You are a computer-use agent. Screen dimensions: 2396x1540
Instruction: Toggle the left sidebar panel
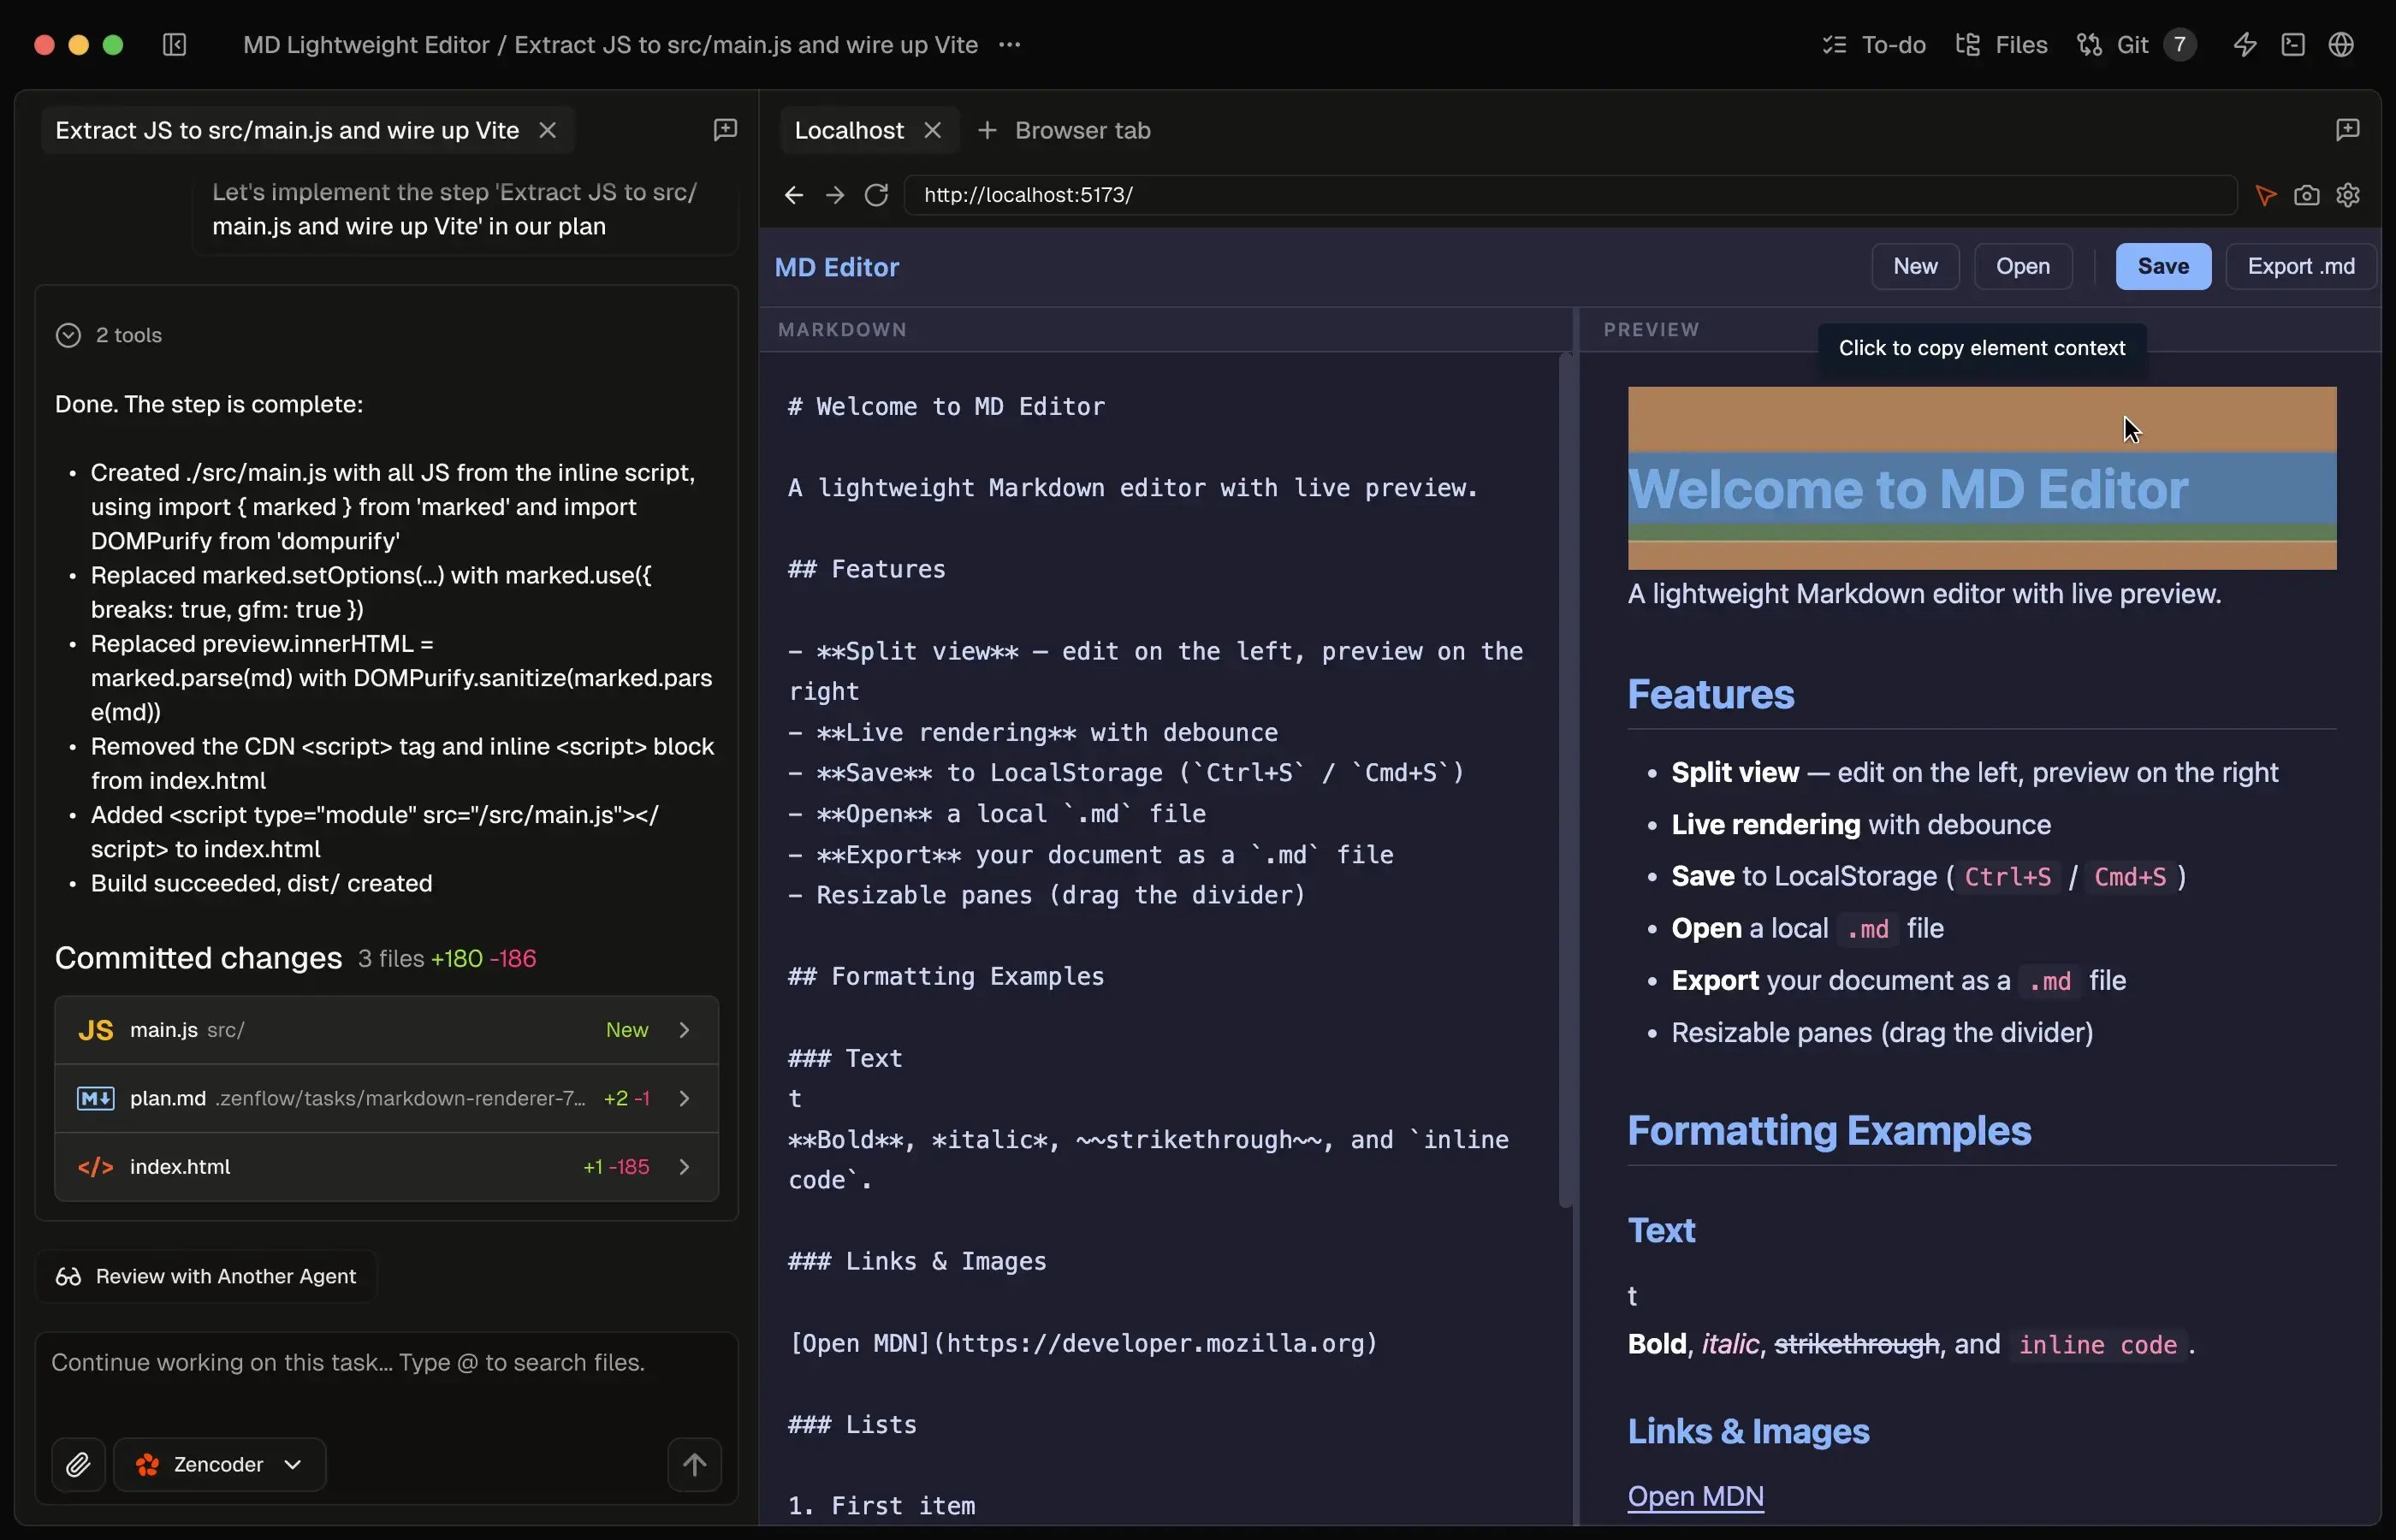(174, 44)
